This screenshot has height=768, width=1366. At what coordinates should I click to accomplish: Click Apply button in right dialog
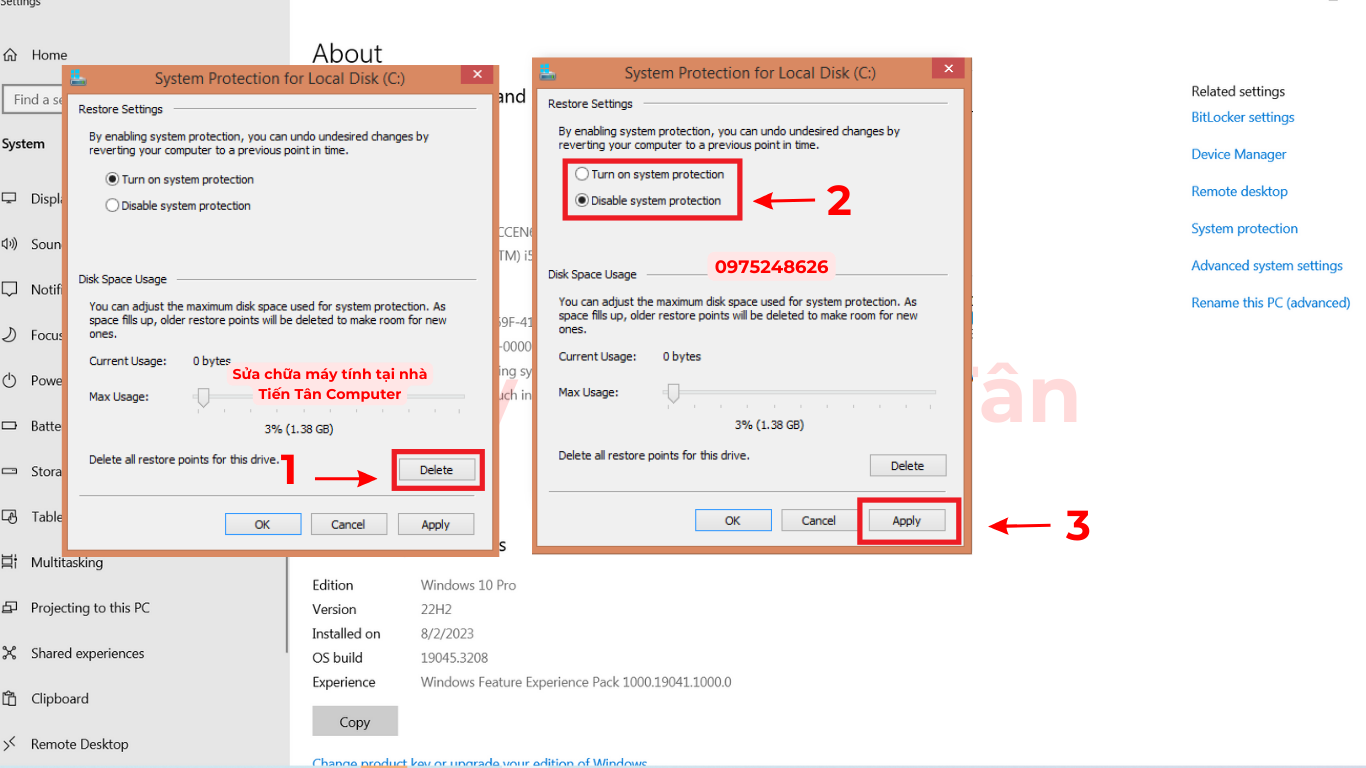tap(907, 520)
